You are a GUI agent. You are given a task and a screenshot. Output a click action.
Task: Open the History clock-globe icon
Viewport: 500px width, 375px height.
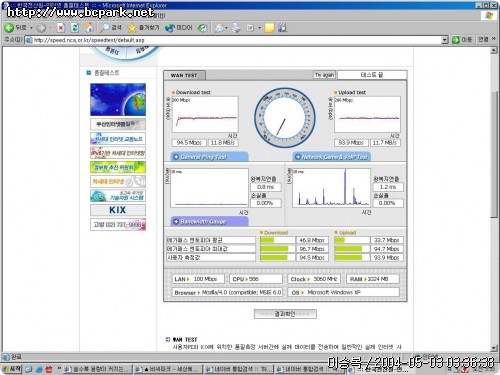[202, 28]
